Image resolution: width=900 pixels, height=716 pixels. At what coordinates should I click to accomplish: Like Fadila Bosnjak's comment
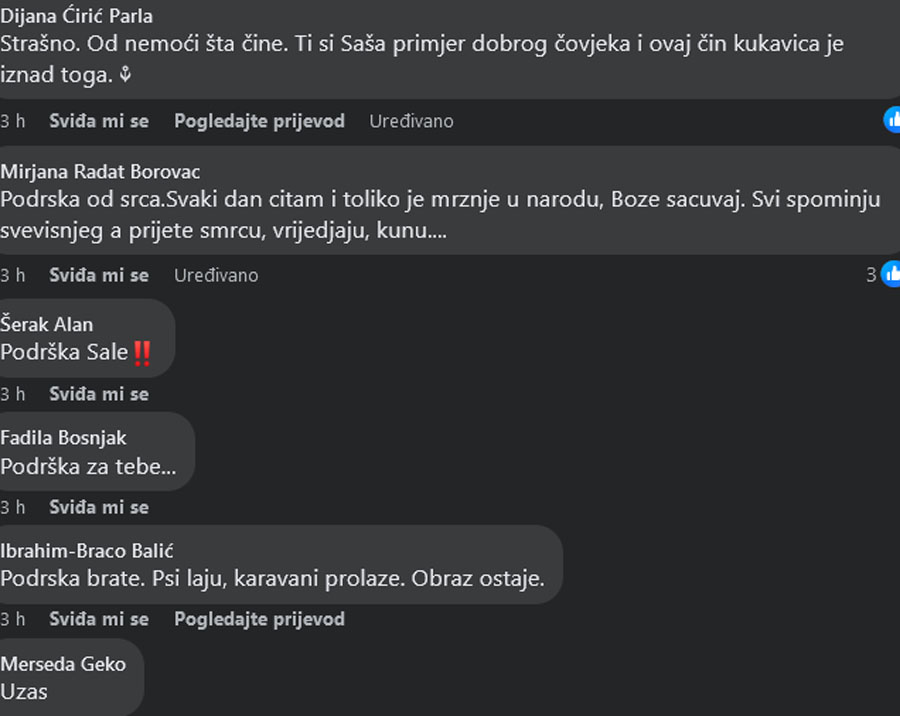pos(99,507)
